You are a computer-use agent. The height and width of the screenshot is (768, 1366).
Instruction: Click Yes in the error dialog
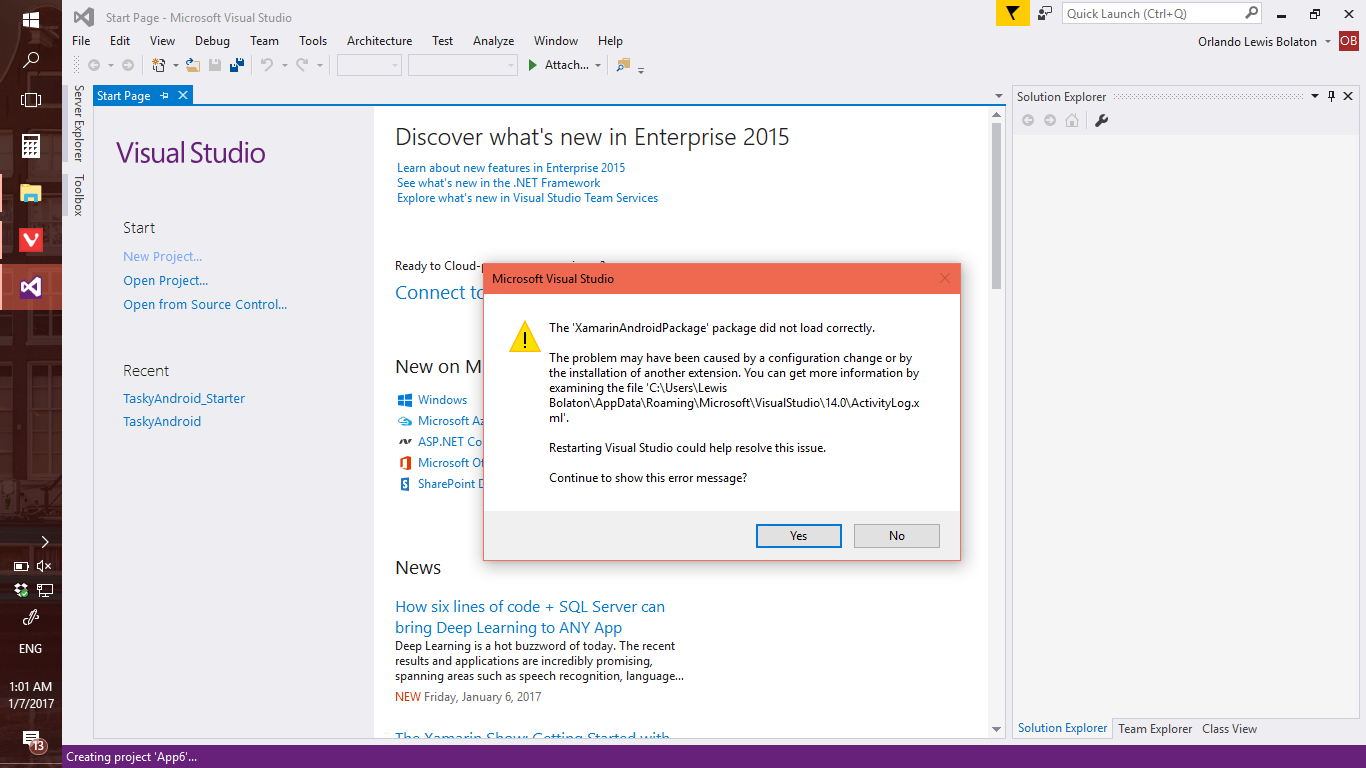(x=798, y=536)
